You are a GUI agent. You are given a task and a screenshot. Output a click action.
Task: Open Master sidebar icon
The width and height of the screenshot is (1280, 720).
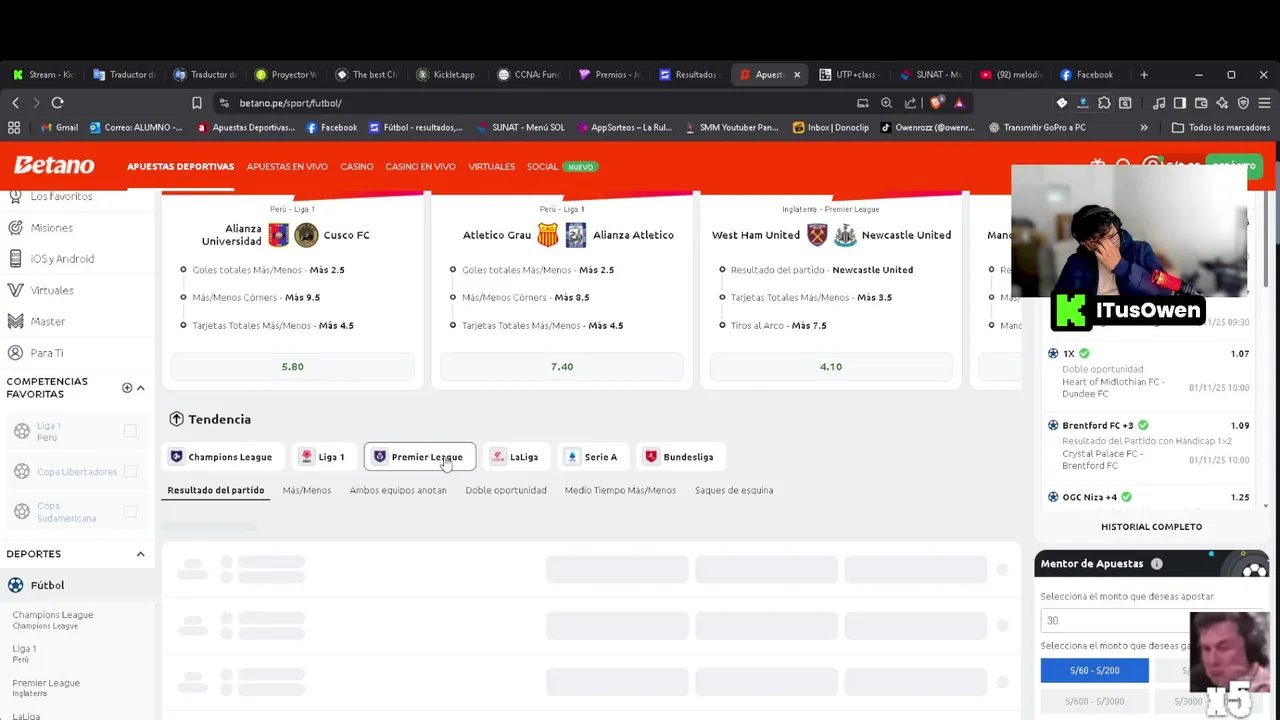click(x=15, y=321)
